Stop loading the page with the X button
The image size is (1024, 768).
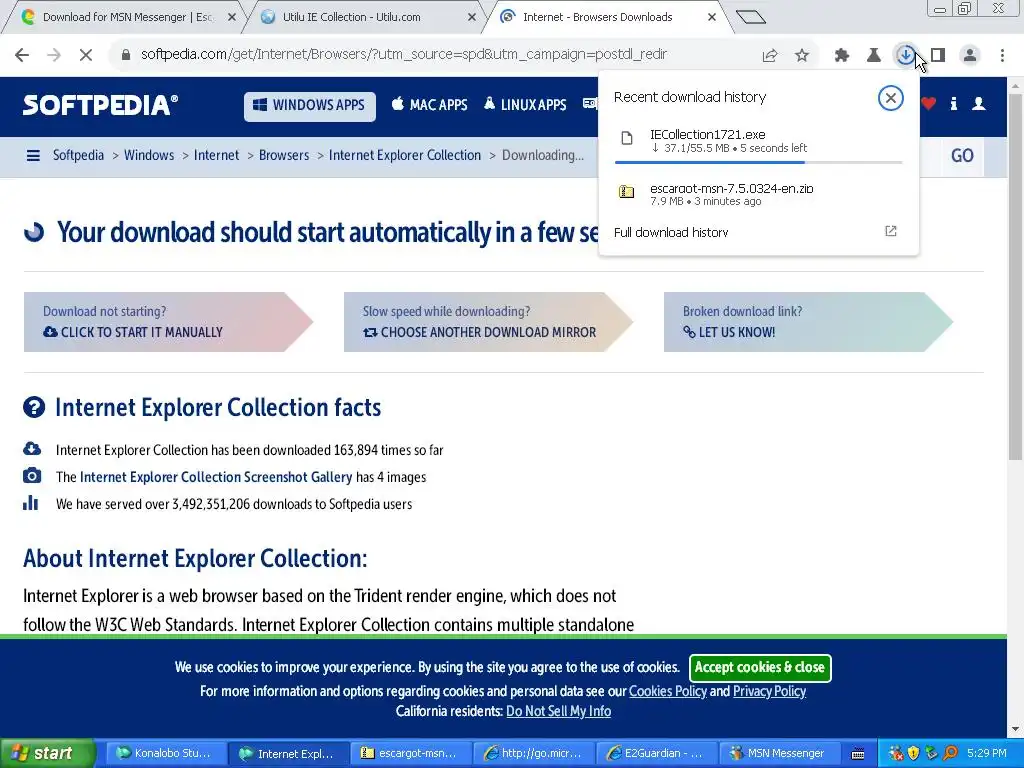coord(86,55)
